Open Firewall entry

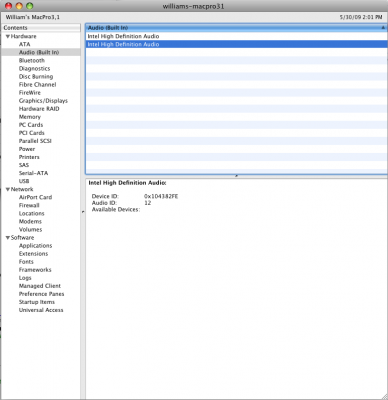tap(29, 205)
